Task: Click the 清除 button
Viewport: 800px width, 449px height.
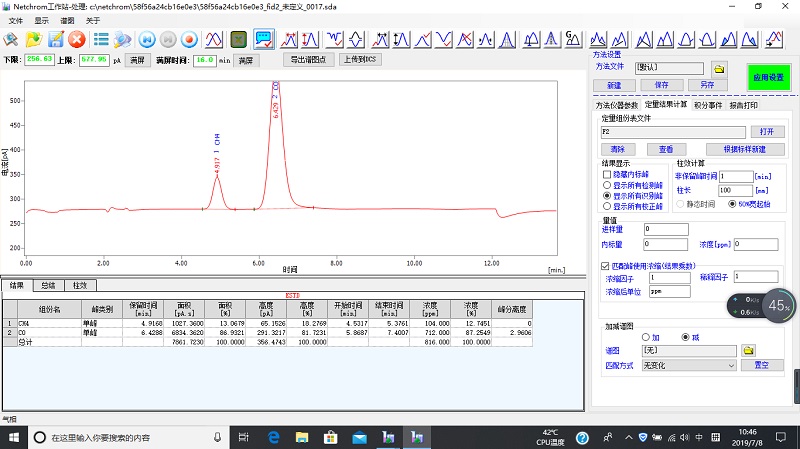Action: pos(618,149)
